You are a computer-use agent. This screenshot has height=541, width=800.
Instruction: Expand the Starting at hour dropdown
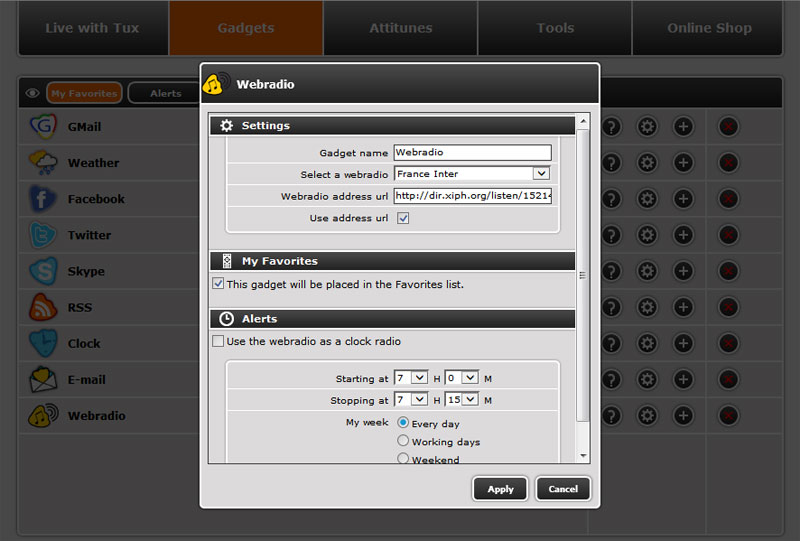tap(411, 378)
